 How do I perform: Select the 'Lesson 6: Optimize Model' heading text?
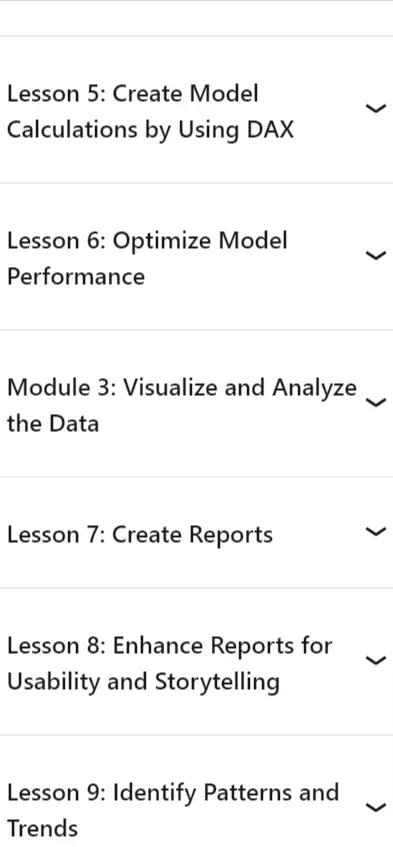pyautogui.click(x=147, y=241)
